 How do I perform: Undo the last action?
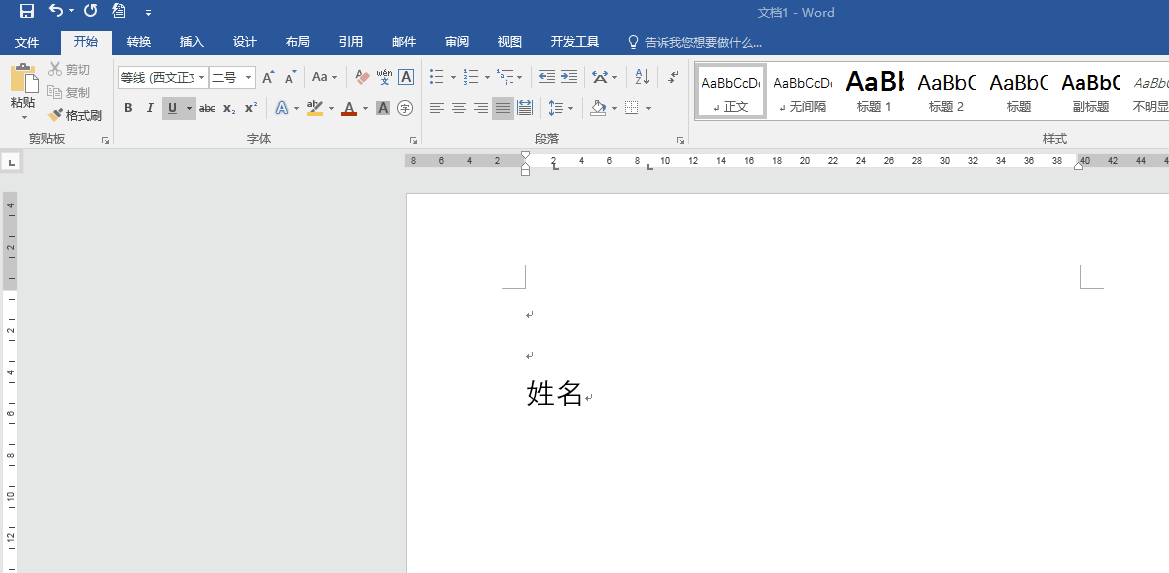(x=56, y=11)
